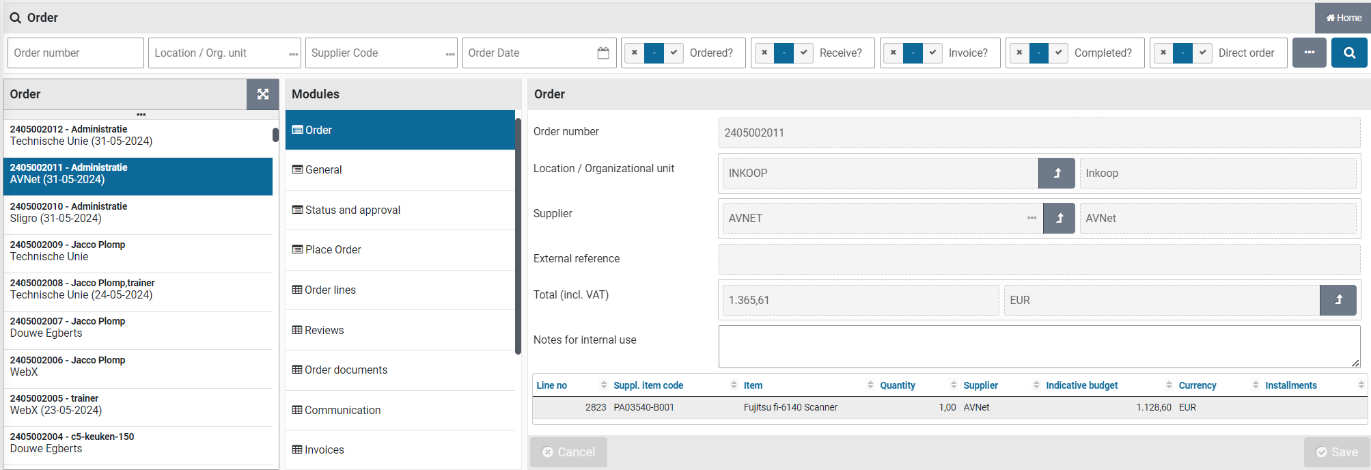Viewport: 1371px width, 470px height.
Task: Jump to linked Supplier AVNET record
Action: (x=1058, y=217)
